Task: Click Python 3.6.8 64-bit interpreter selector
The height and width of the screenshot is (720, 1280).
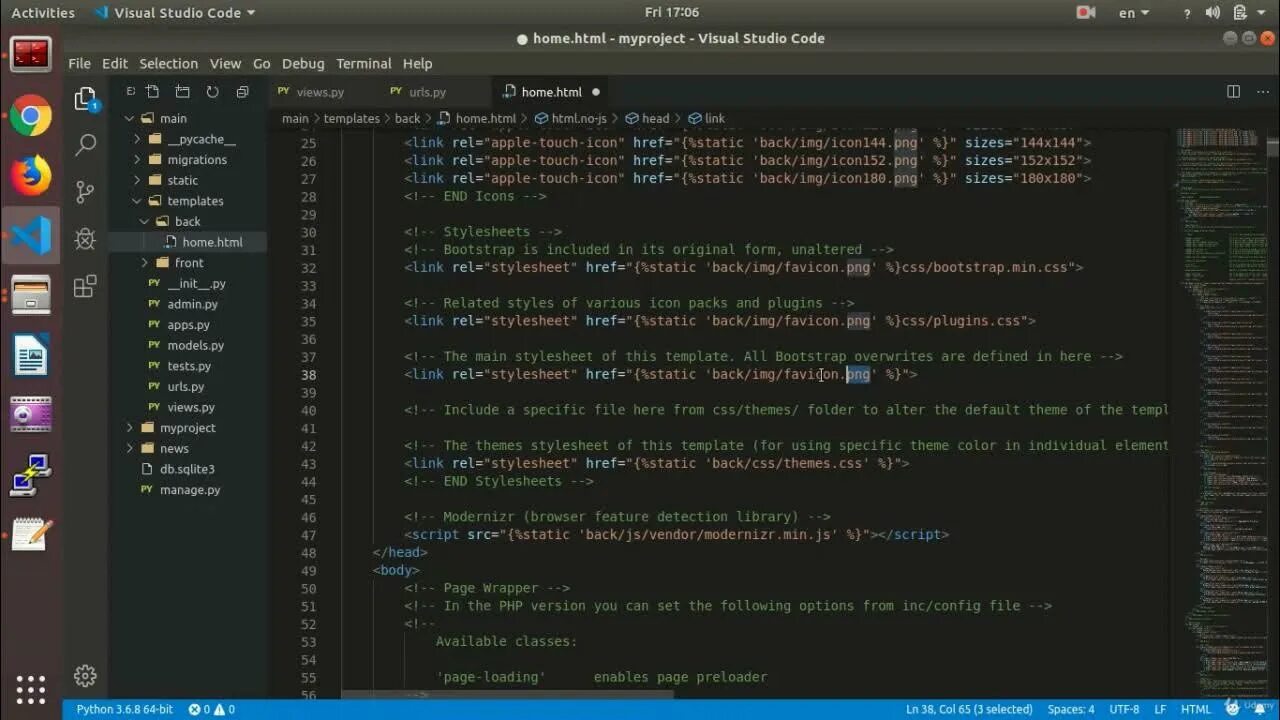Action: pos(124,709)
